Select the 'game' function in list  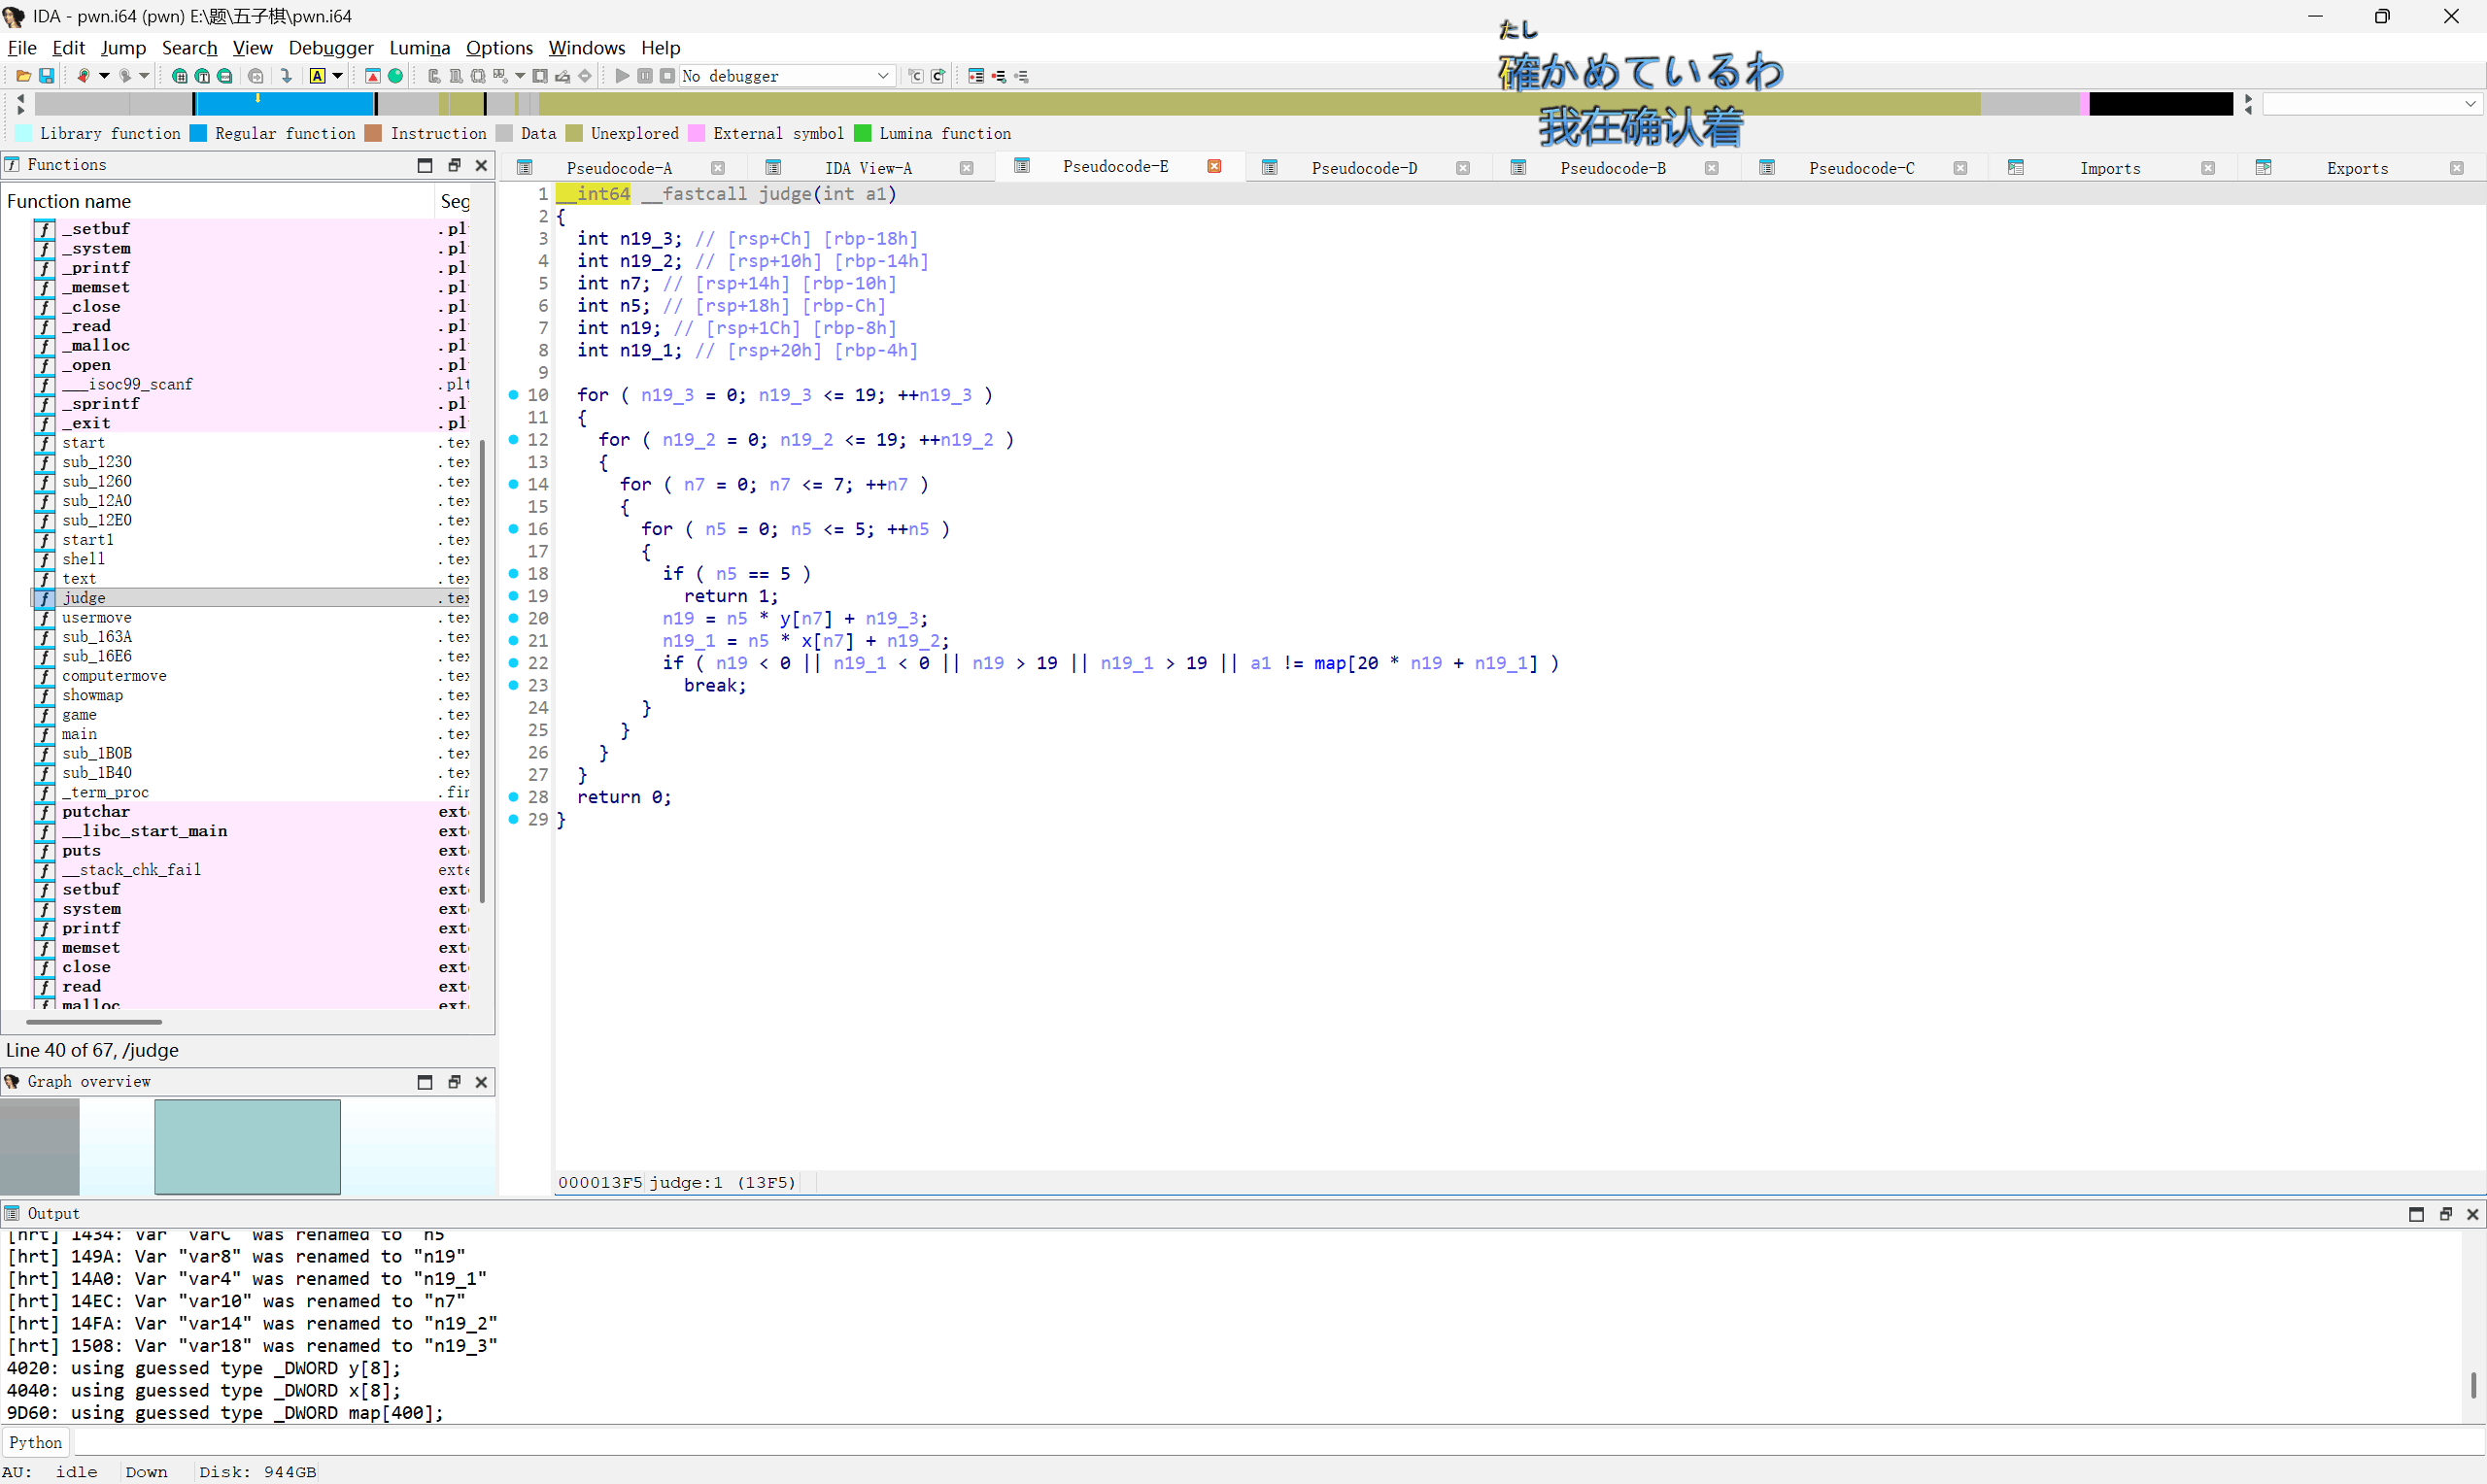pos(79,715)
